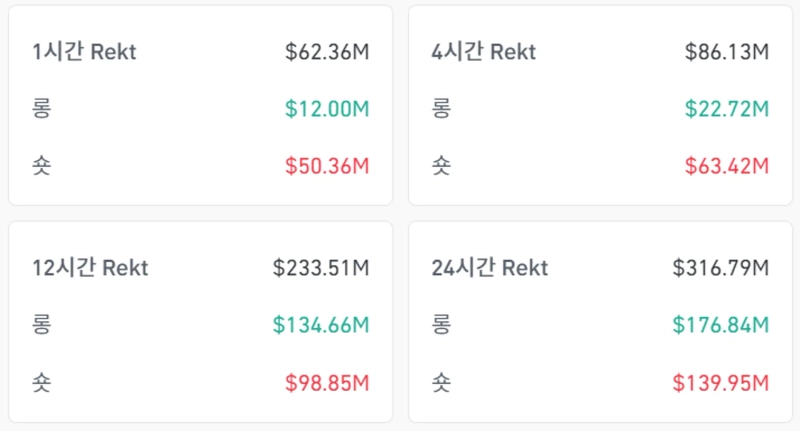Click the 12시간 long amount $134.66M
The height and width of the screenshot is (431, 800).
tap(321, 325)
